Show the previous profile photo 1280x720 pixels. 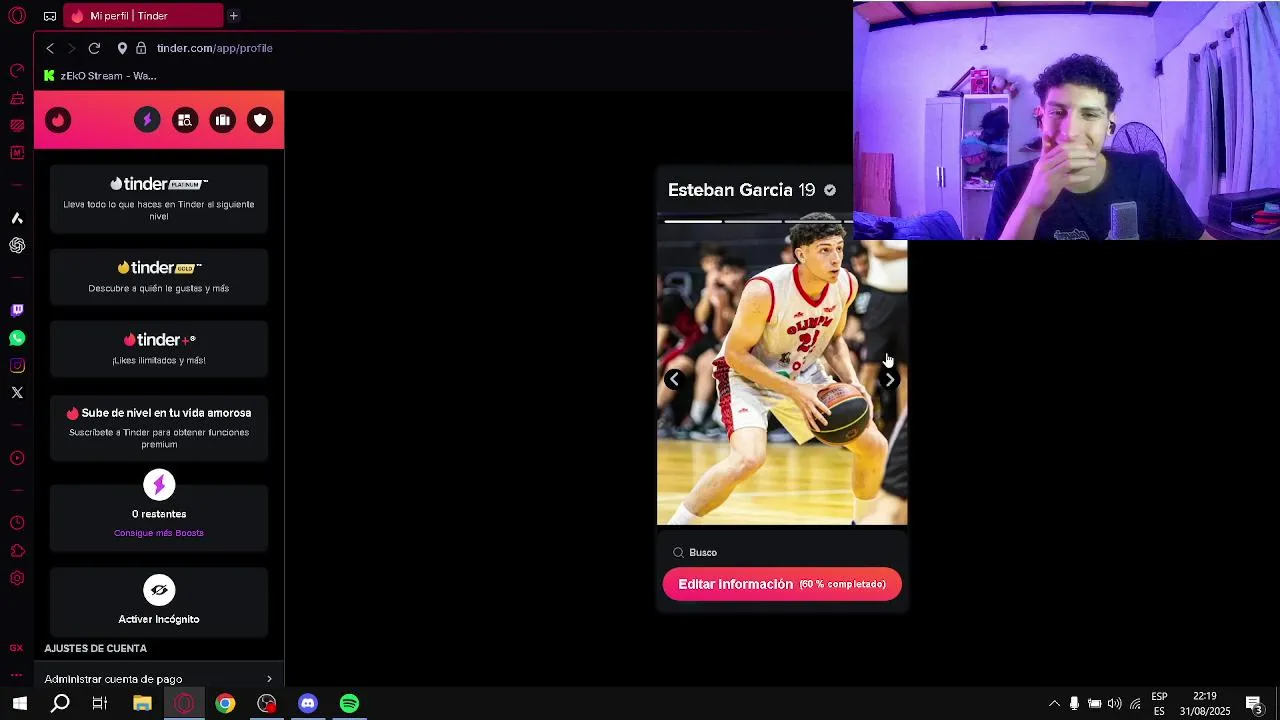[674, 379]
